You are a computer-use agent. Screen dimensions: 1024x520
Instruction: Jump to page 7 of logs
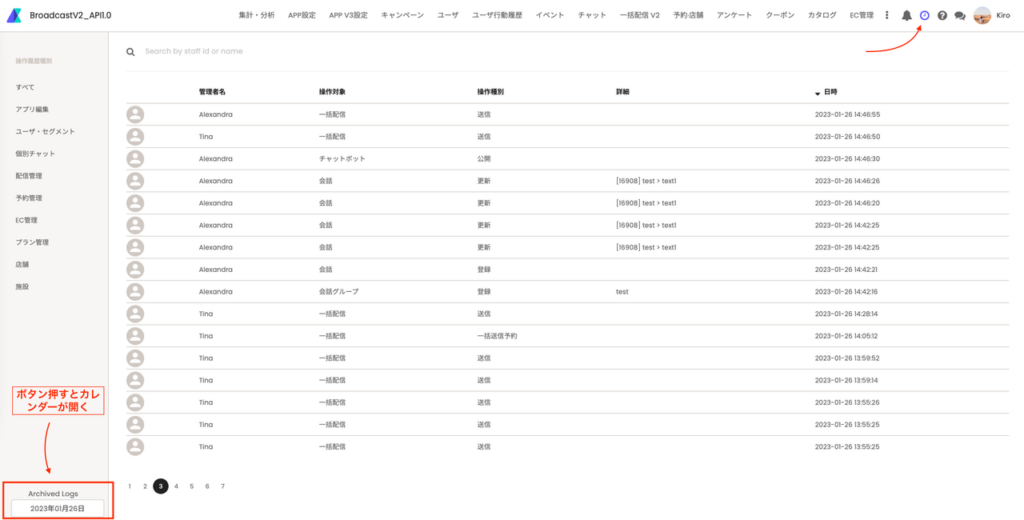click(x=222, y=486)
